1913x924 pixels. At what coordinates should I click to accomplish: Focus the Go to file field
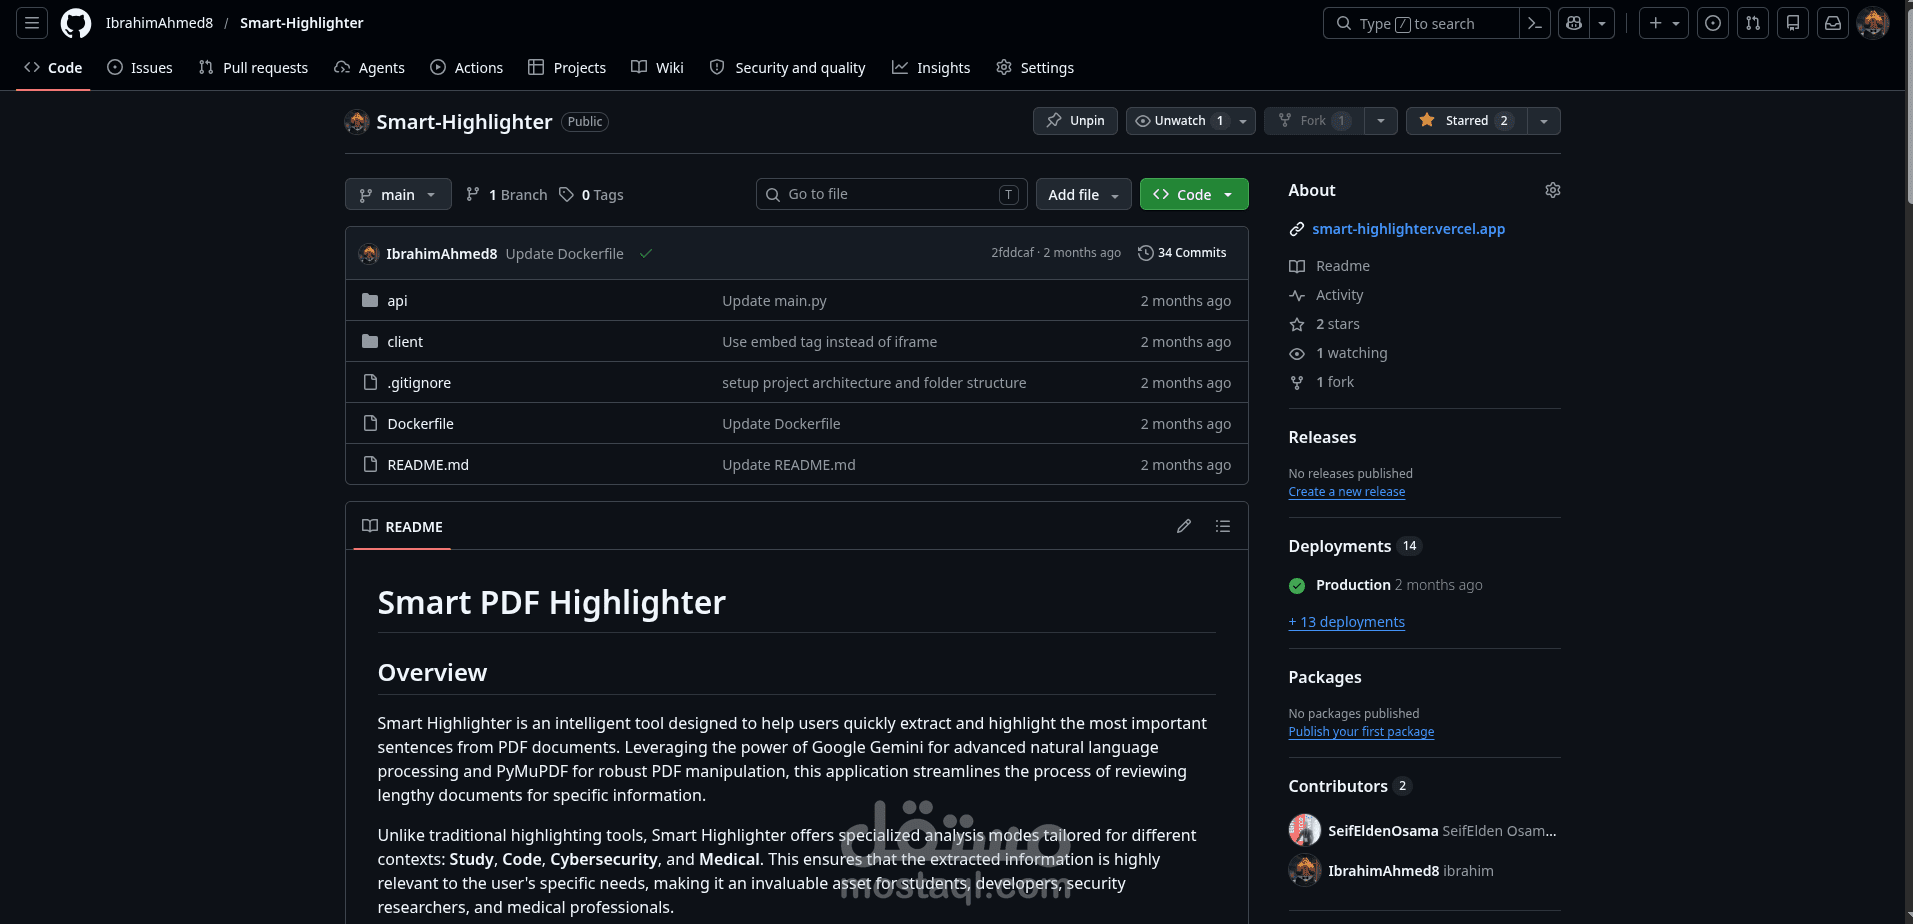pos(891,194)
